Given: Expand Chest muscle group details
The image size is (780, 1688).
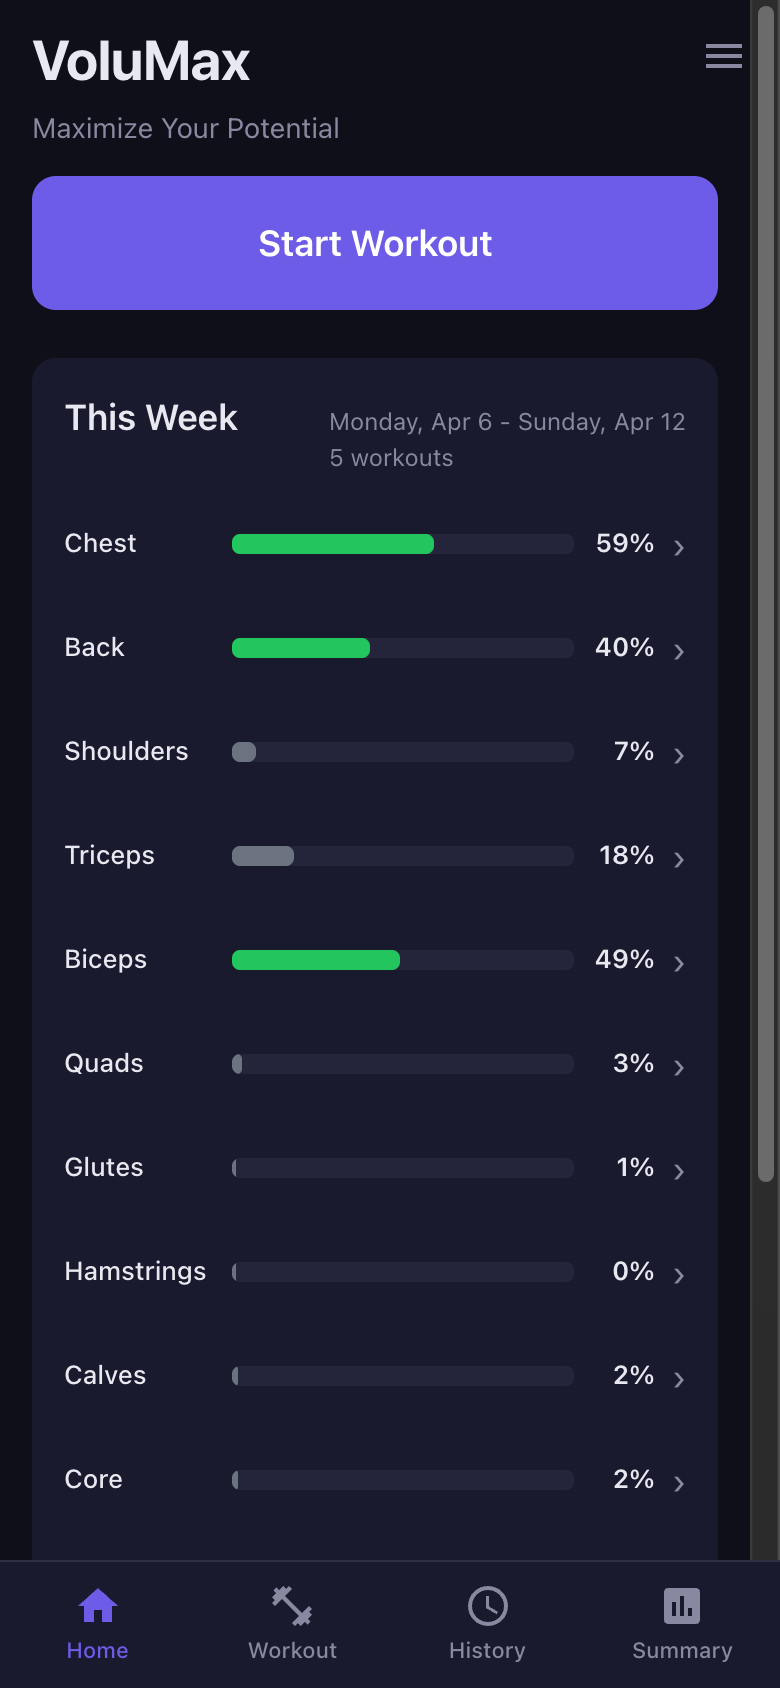Looking at the screenshot, I should (679, 547).
